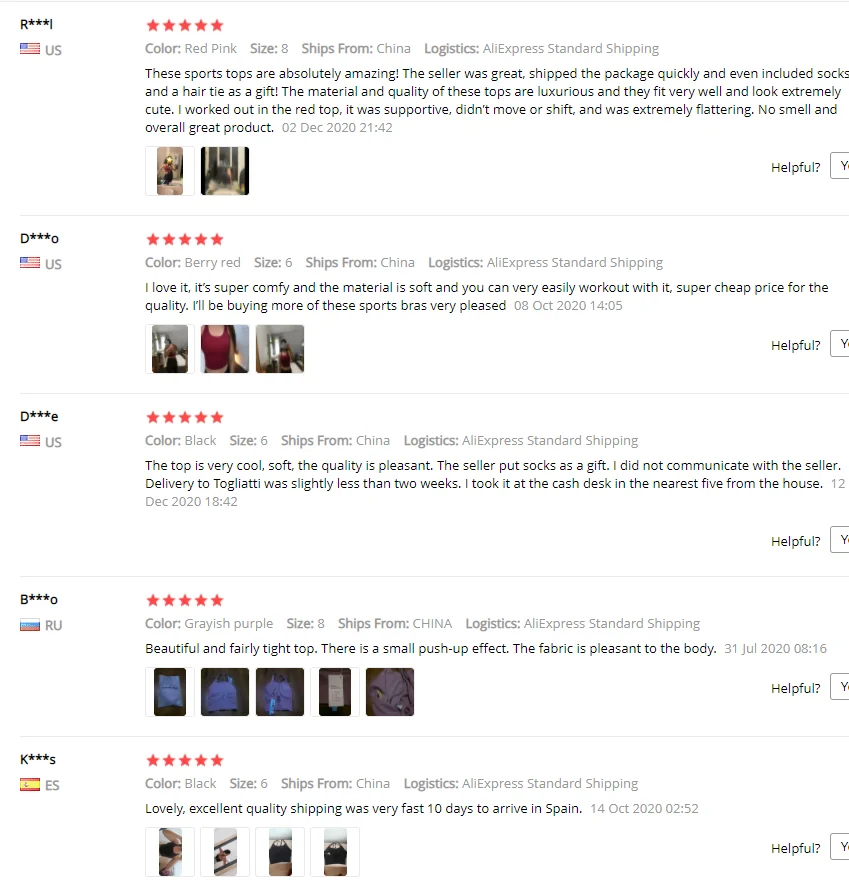Open first thumbnail in D***o's review

point(170,349)
